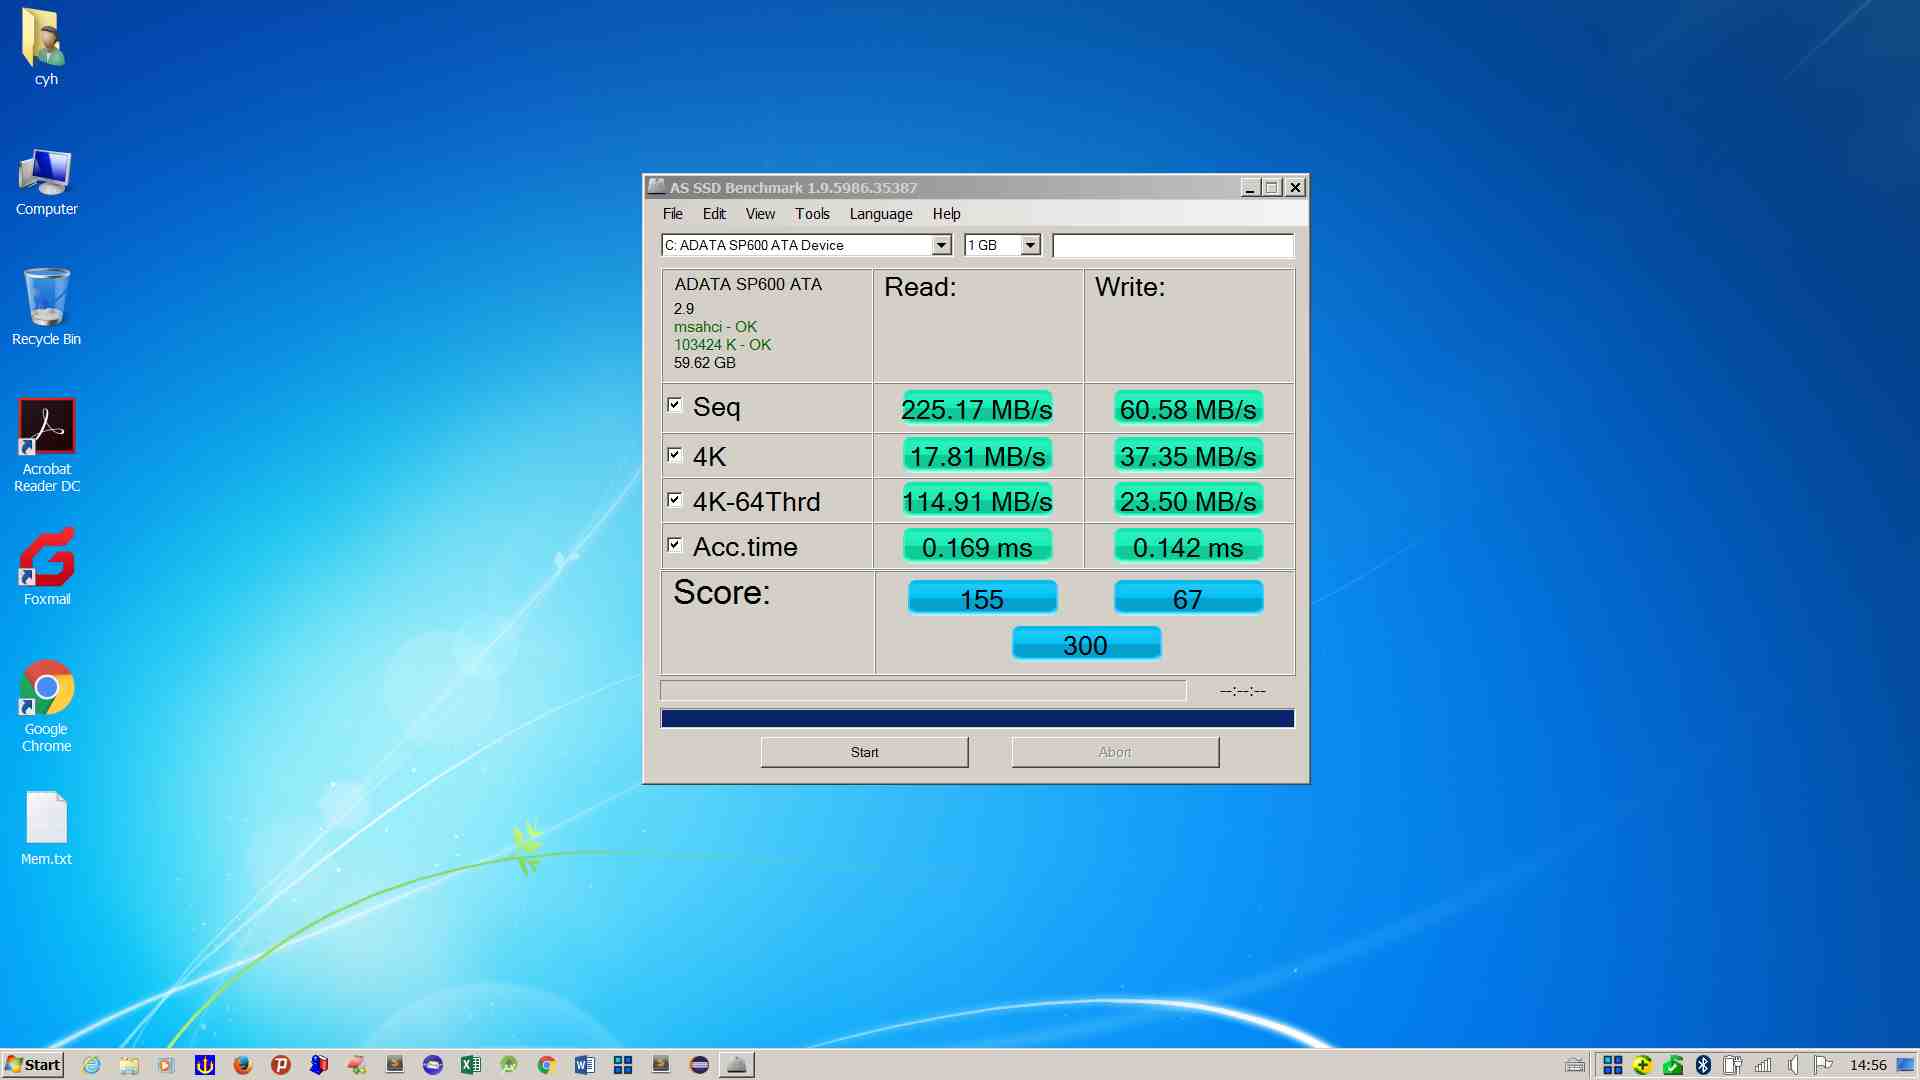
Task: Expand the drive selection dropdown
Action: (941, 245)
